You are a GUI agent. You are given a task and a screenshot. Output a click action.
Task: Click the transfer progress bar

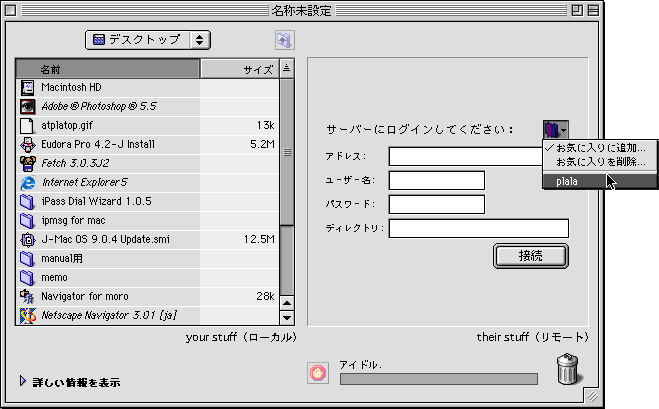(x=439, y=379)
